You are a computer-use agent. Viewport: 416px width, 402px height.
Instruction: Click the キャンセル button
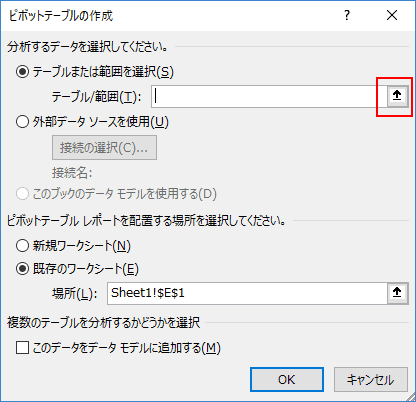click(x=371, y=379)
